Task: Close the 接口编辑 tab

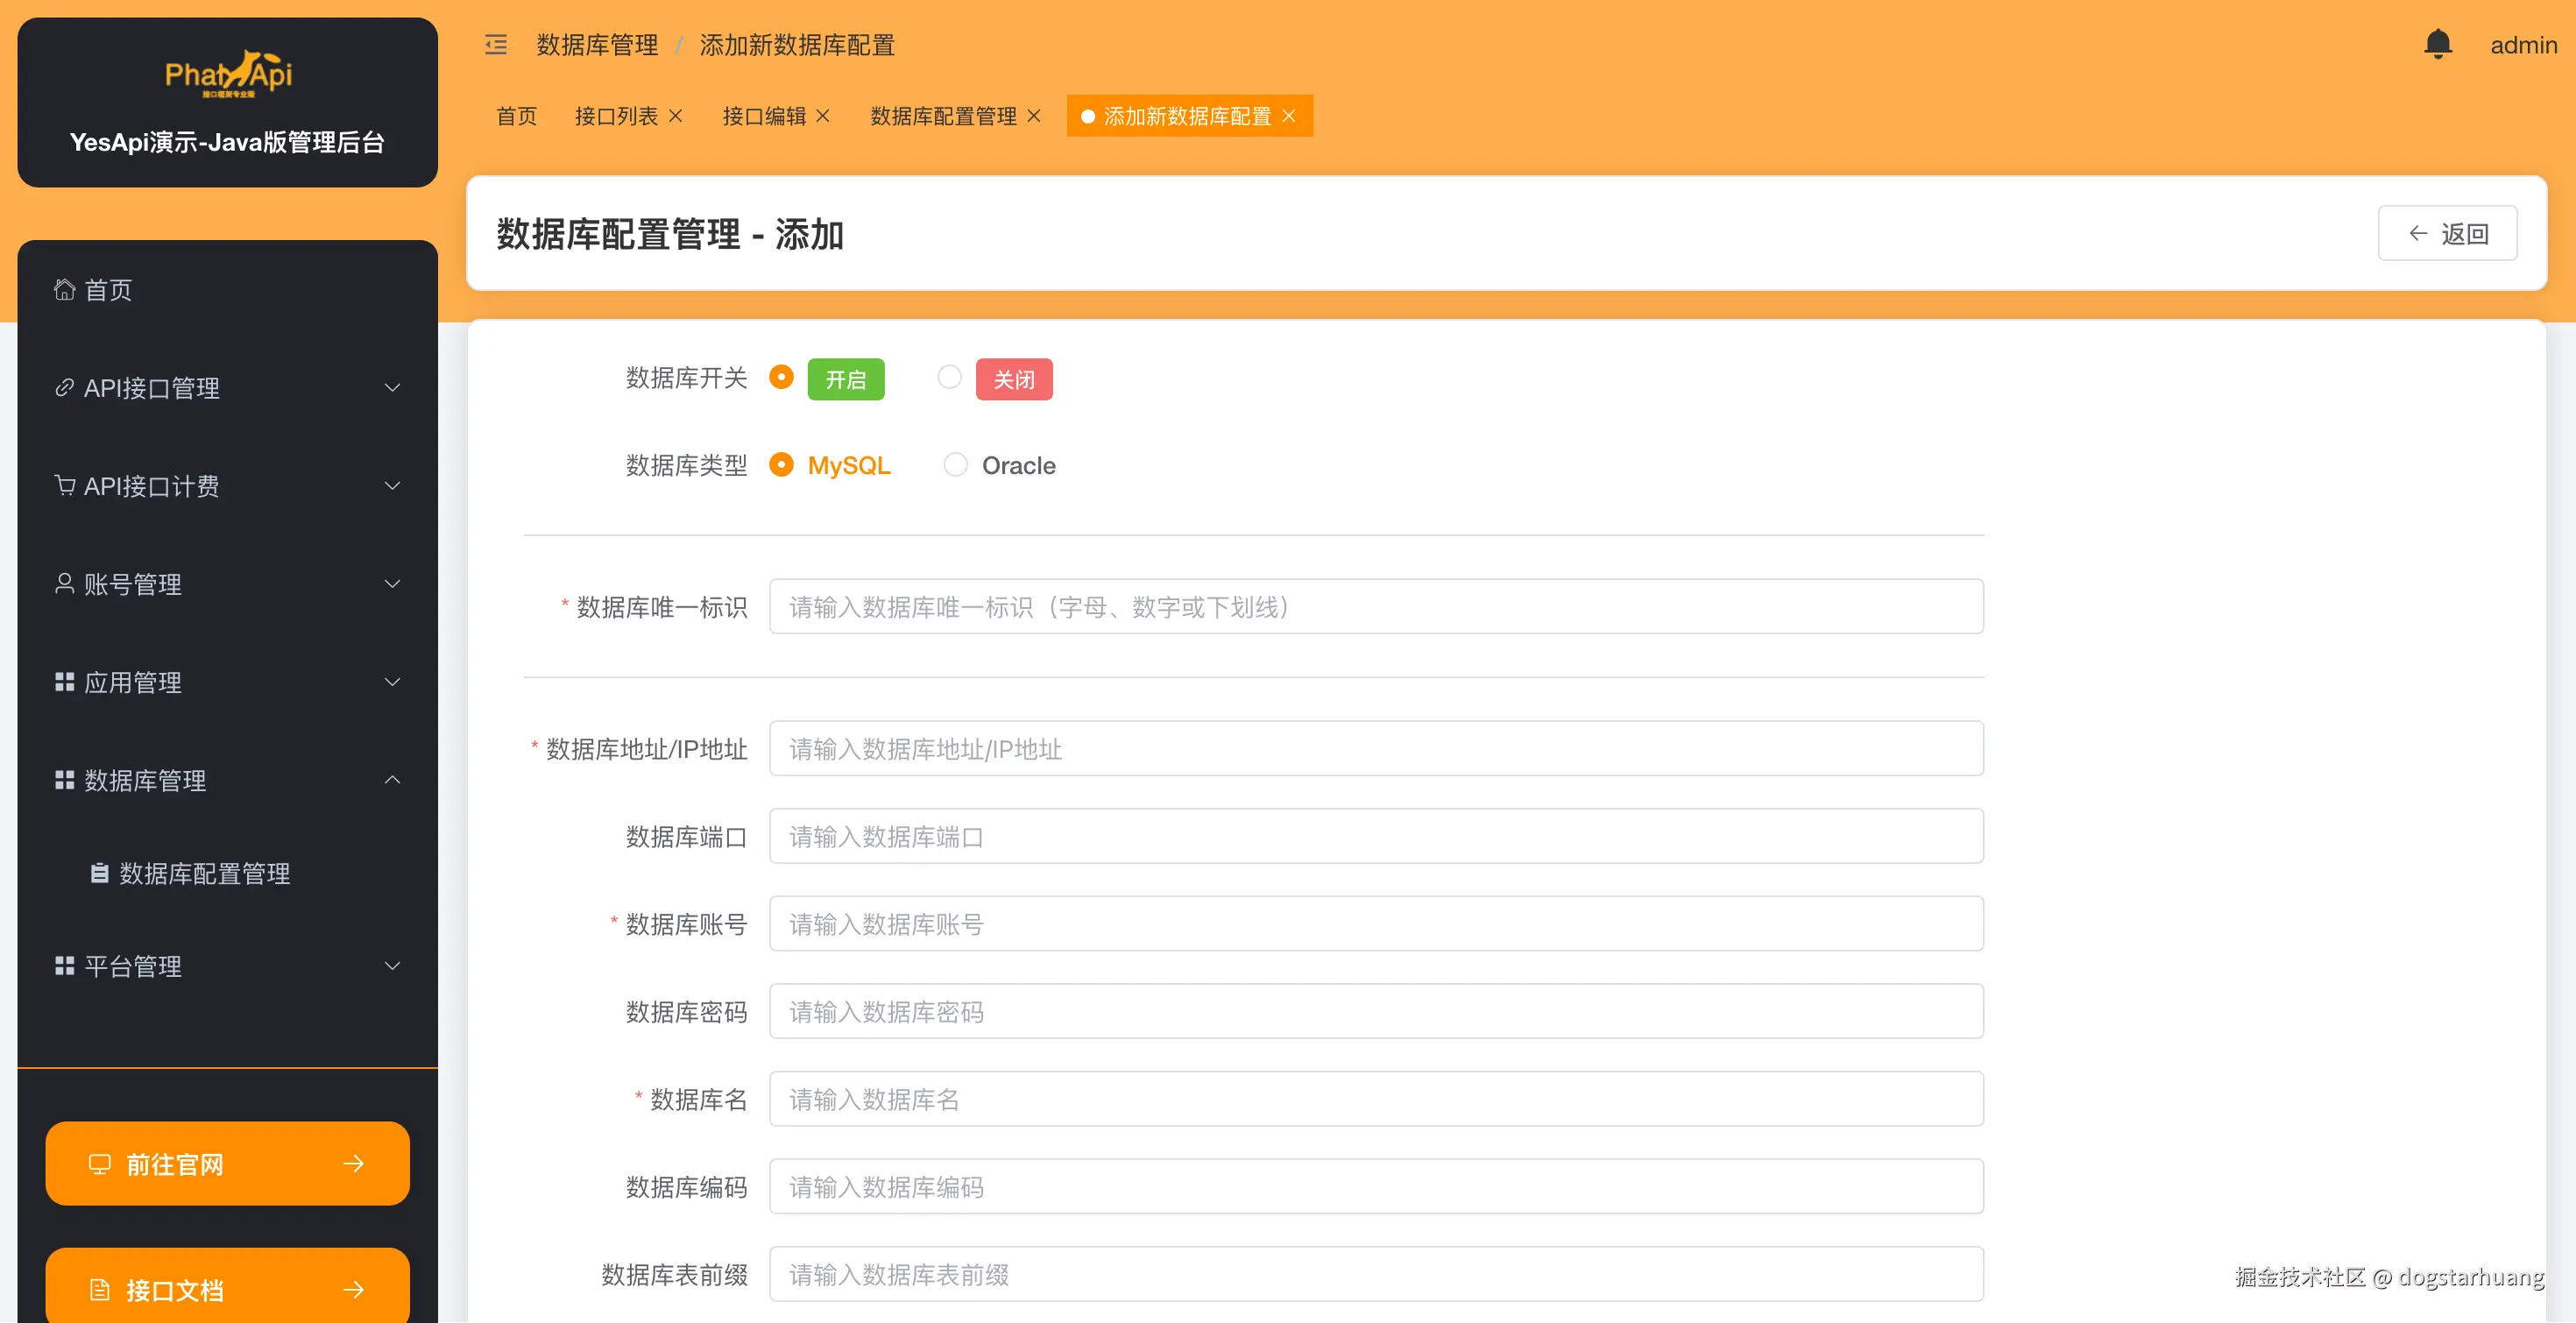Action: coord(823,116)
